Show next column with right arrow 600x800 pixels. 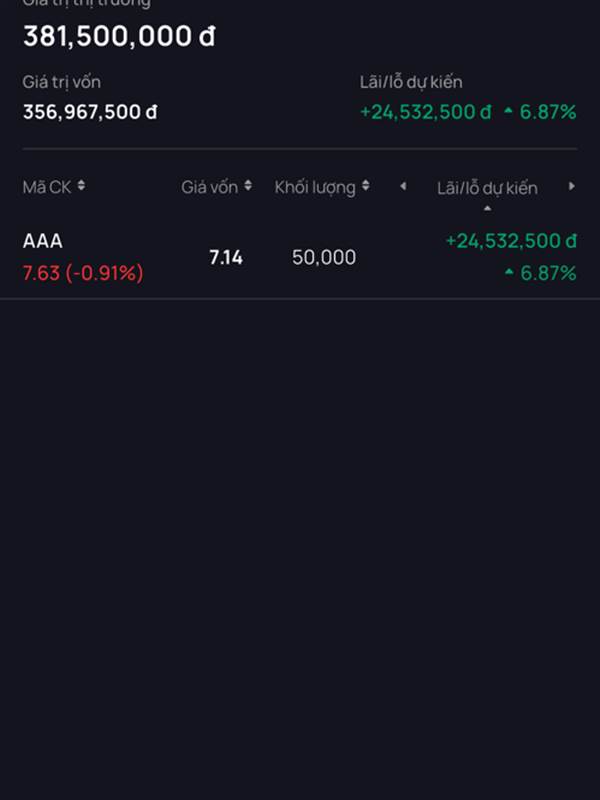point(572,186)
